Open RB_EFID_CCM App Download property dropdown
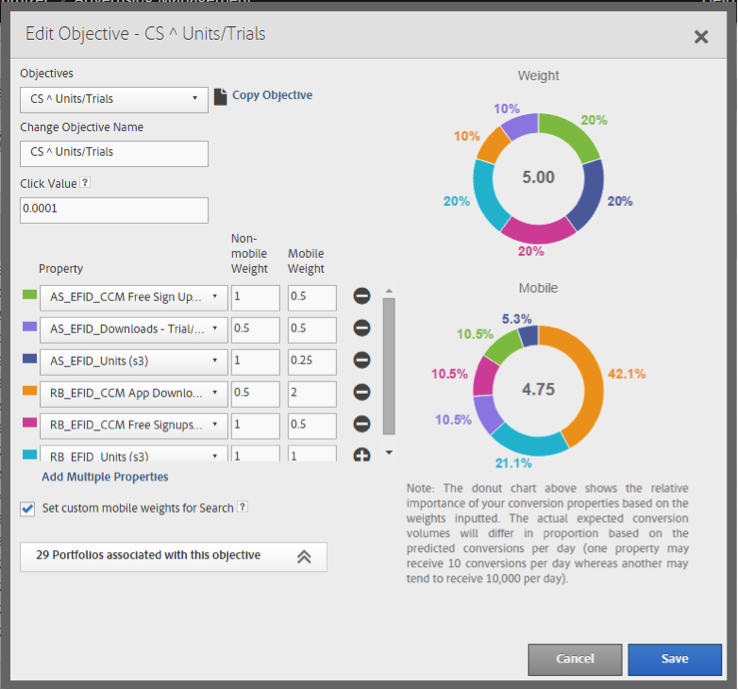 [134, 393]
